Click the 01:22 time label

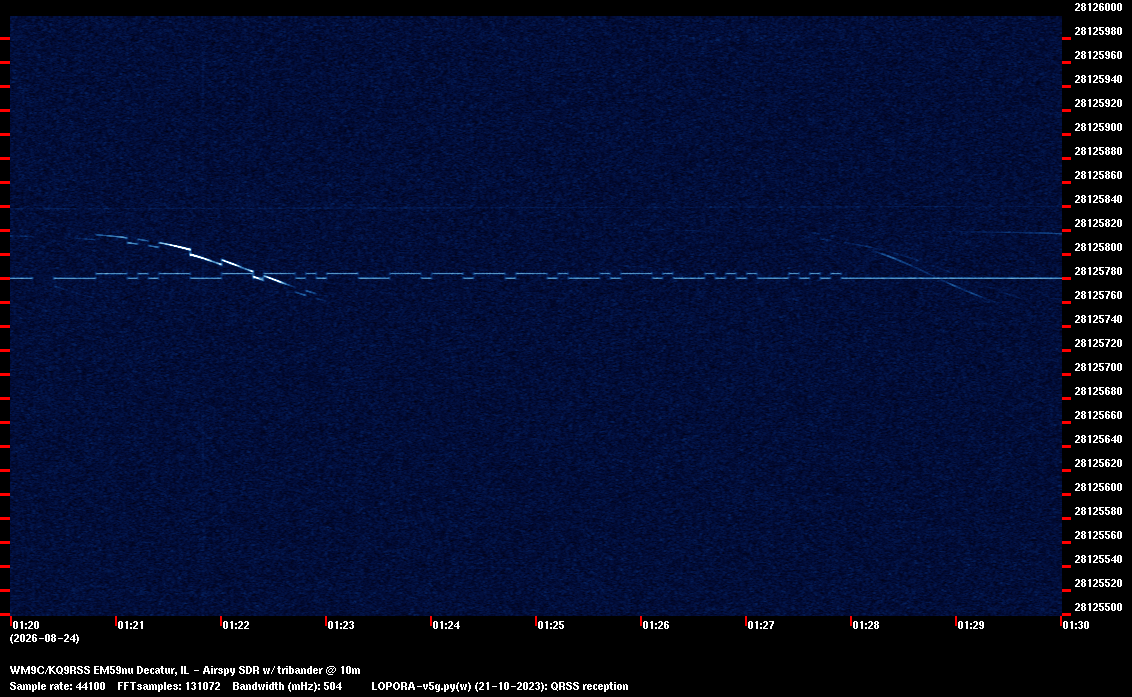click(236, 625)
